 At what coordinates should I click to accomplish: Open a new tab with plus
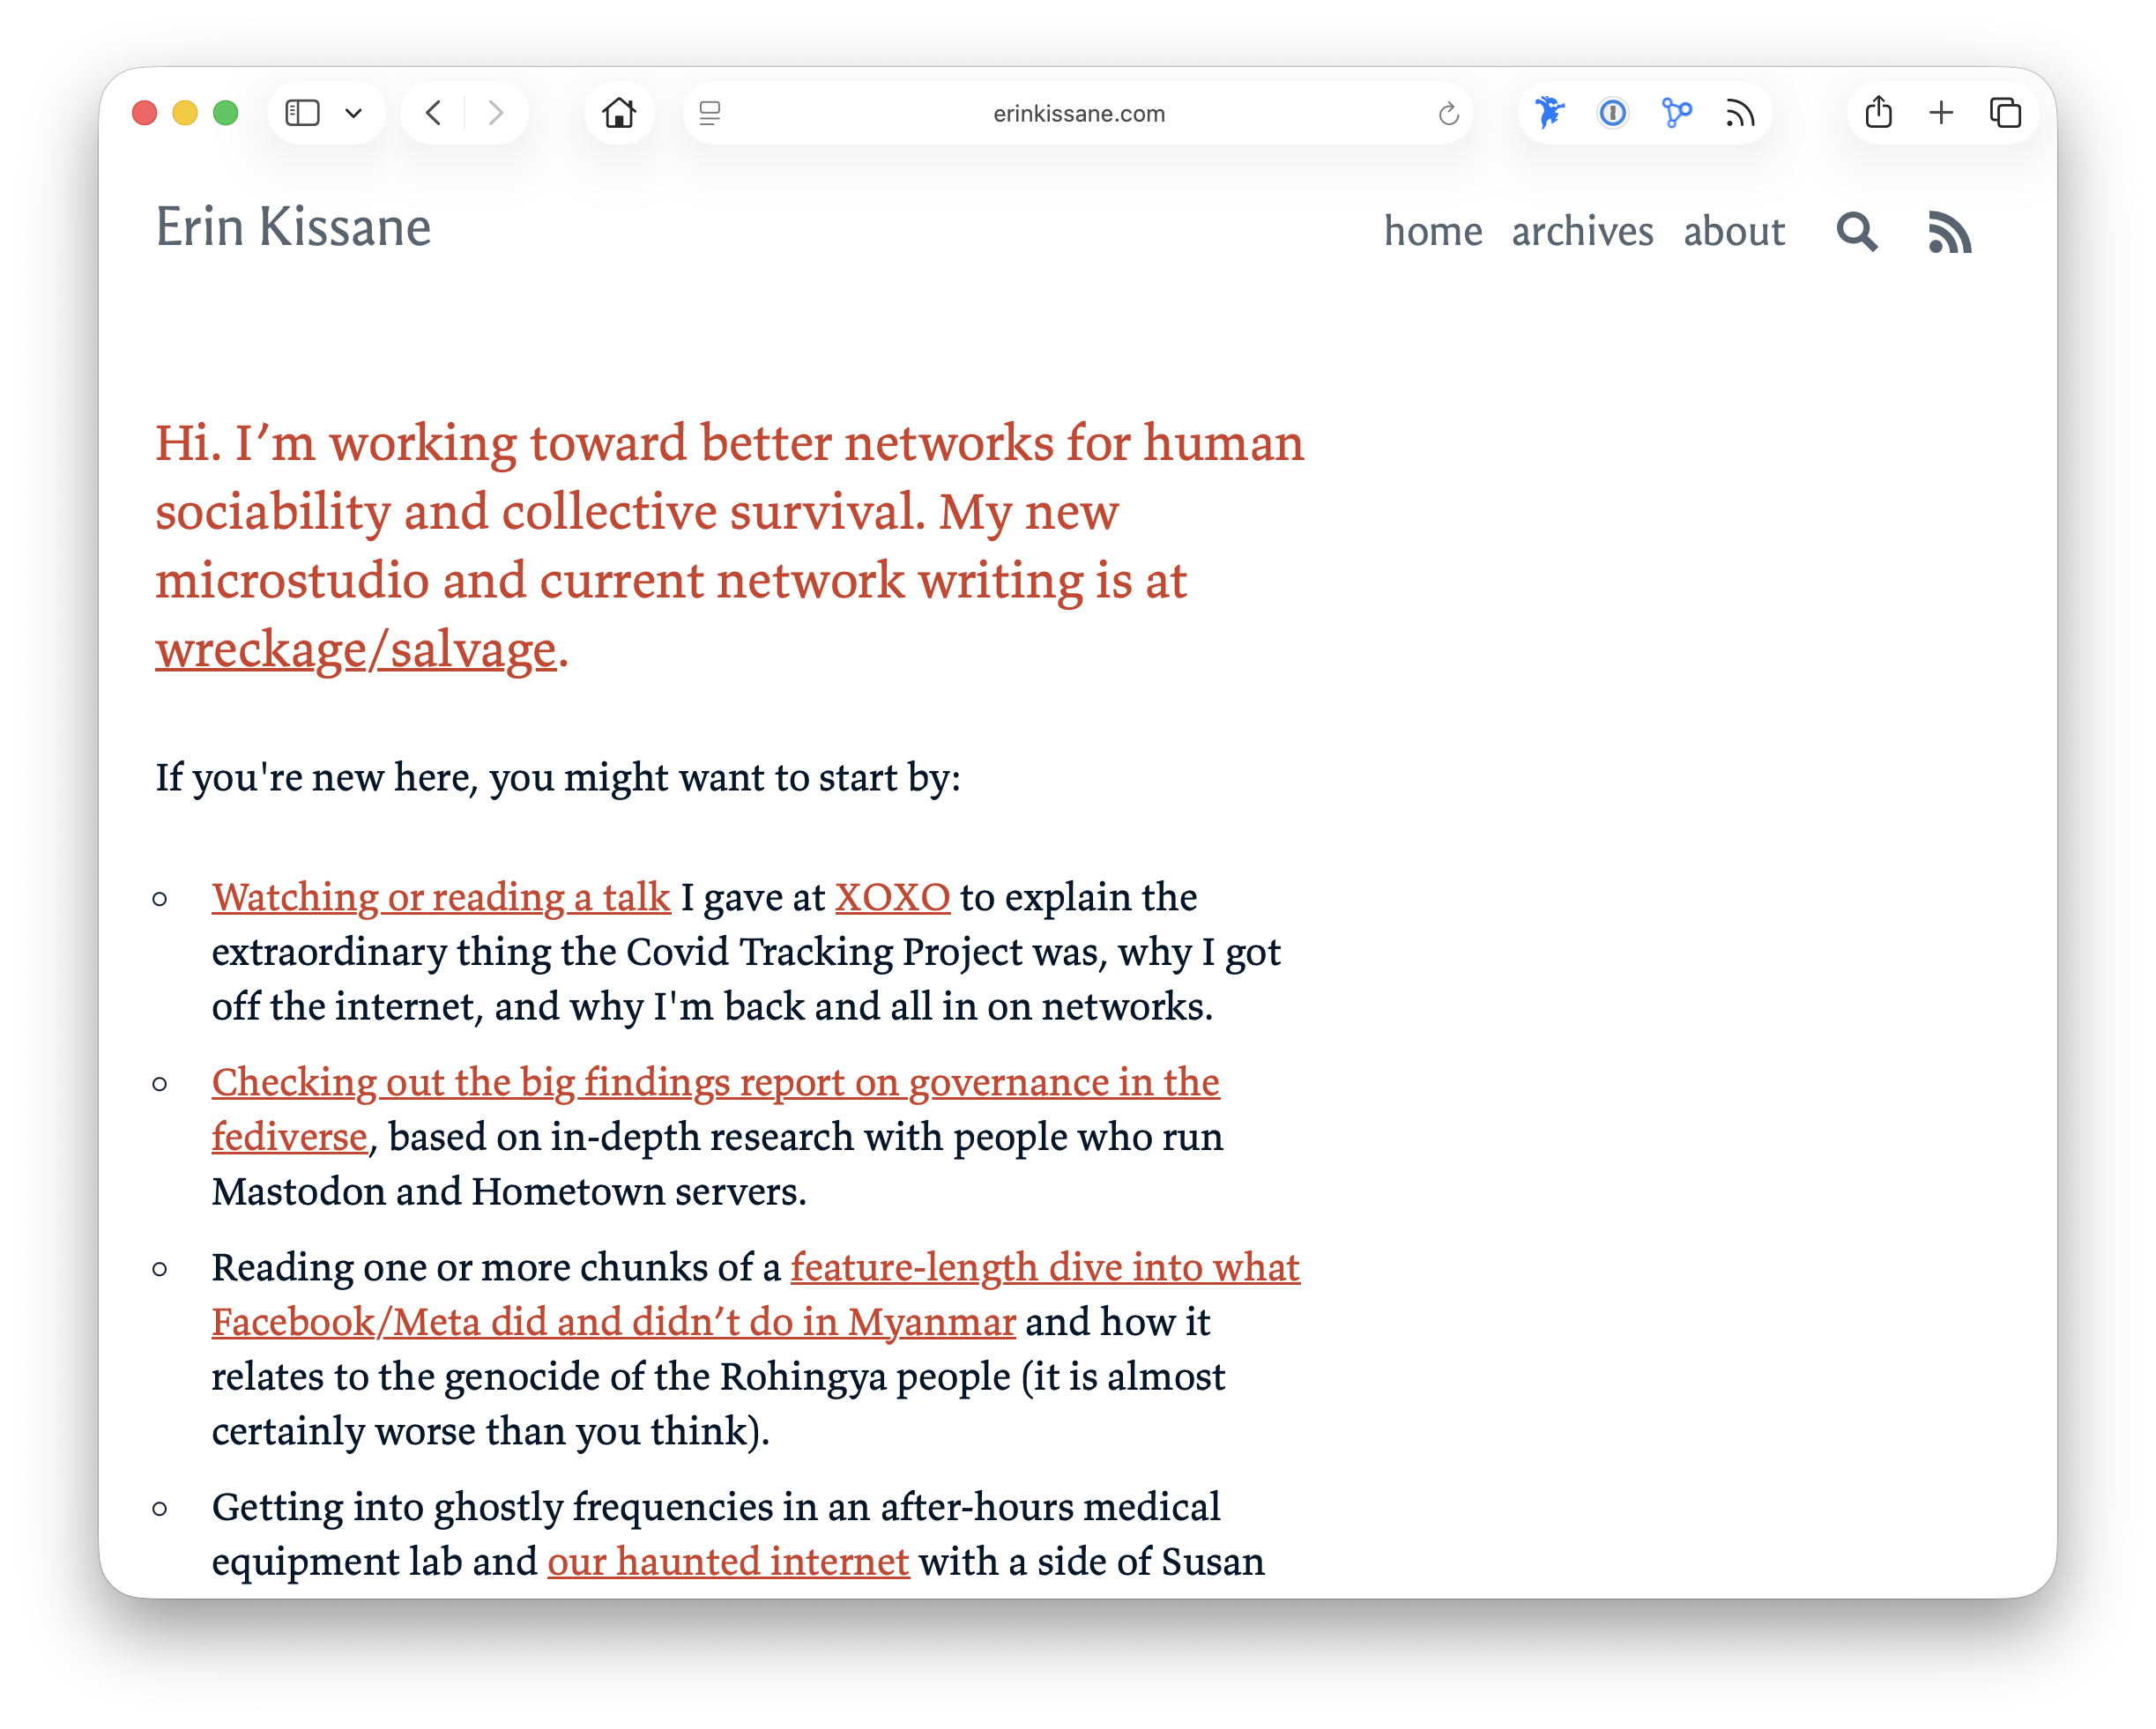click(x=1941, y=113)
